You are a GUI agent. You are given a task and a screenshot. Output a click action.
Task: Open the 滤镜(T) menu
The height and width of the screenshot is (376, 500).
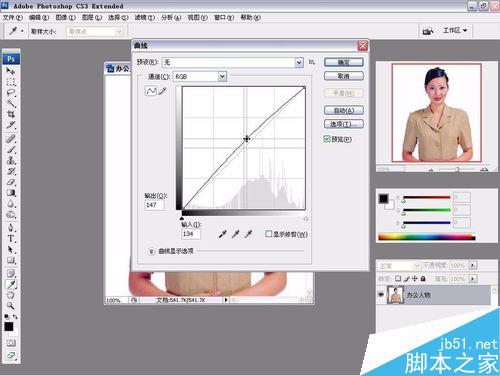pos(145,17)
